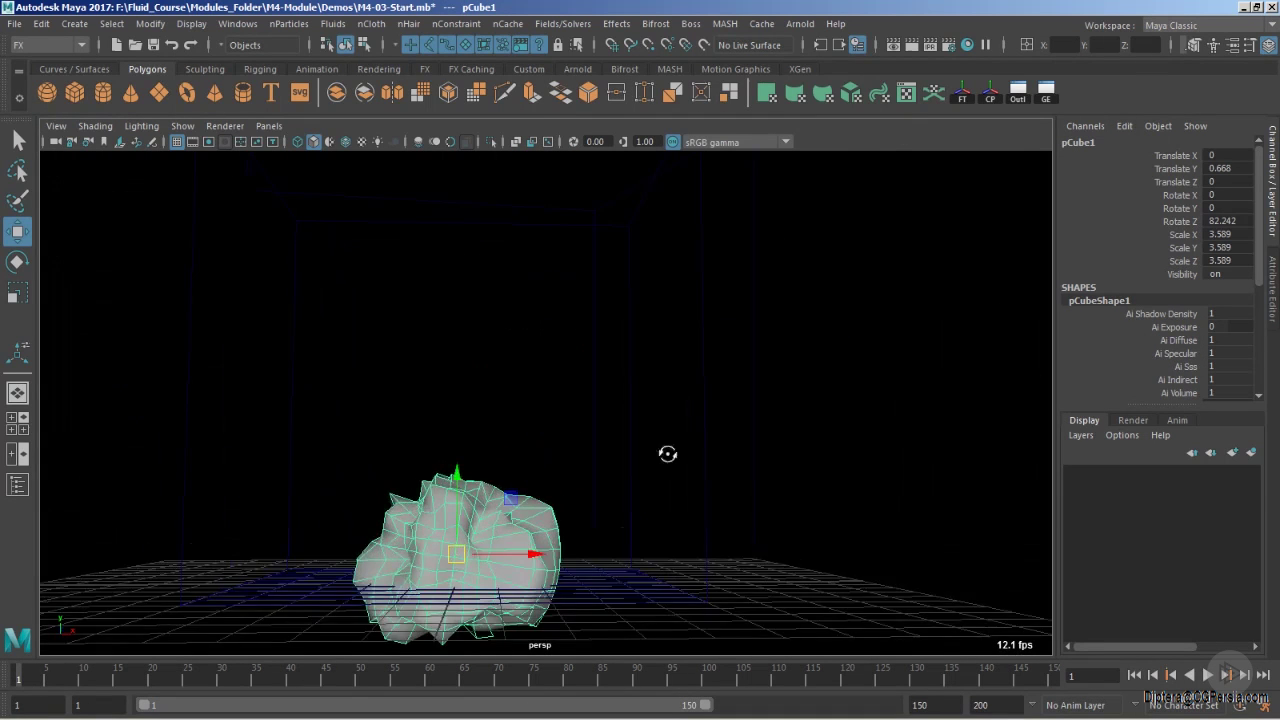Open the GE graph editor shelf icon
This screenshot has width=1280, height=720.
pyautogui.click(x=1046, y=93)
